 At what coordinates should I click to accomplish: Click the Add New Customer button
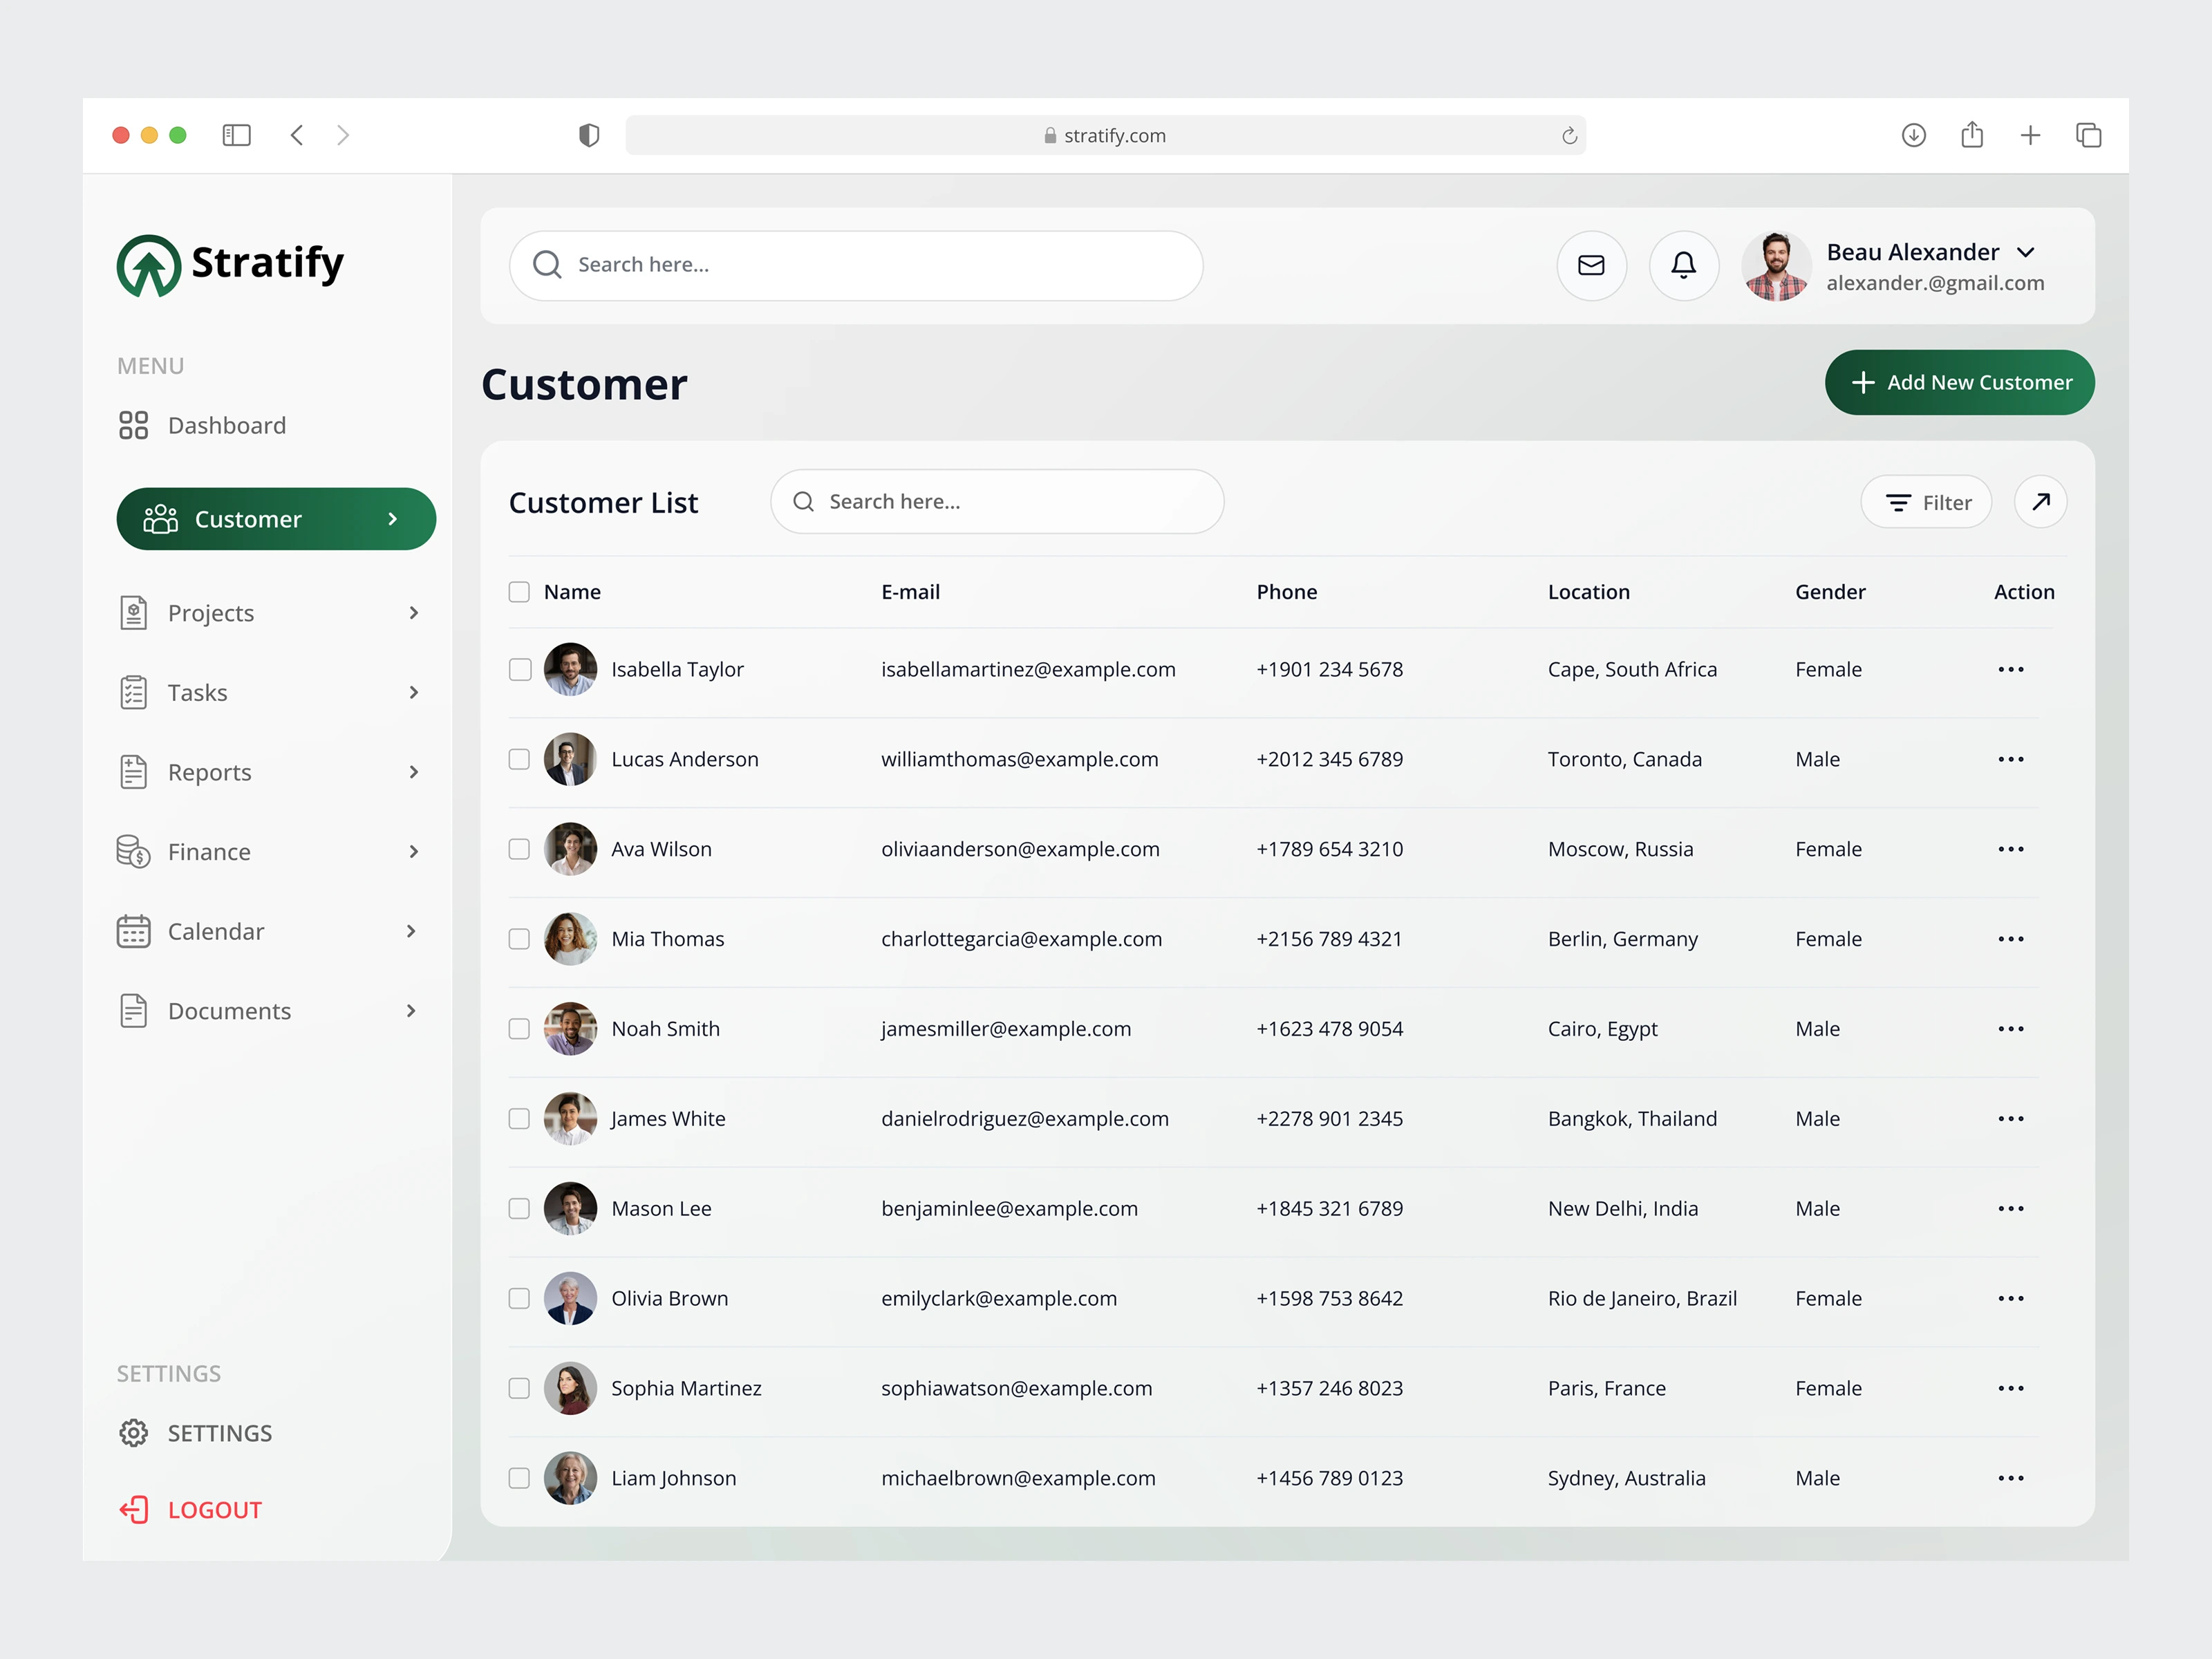point(1958,382)
